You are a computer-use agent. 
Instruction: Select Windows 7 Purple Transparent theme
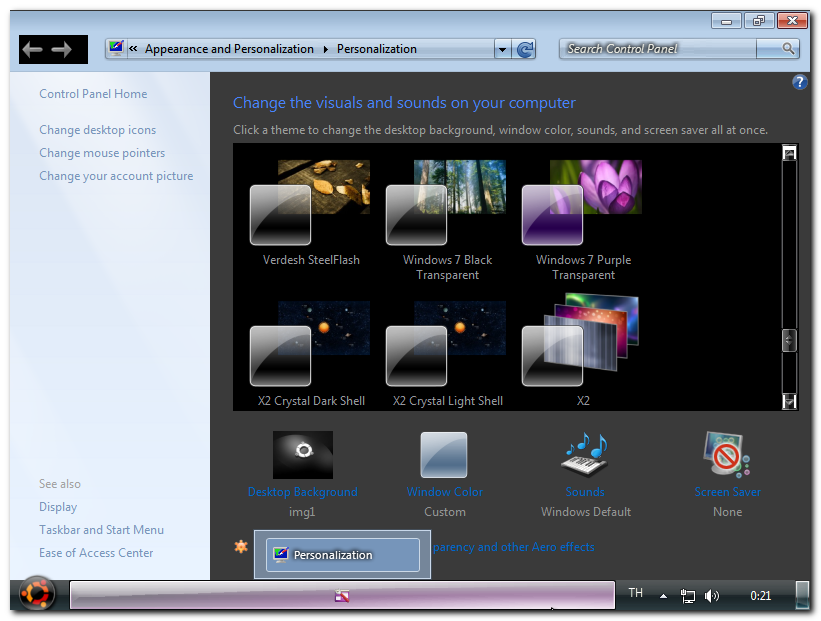pos(583,220)
